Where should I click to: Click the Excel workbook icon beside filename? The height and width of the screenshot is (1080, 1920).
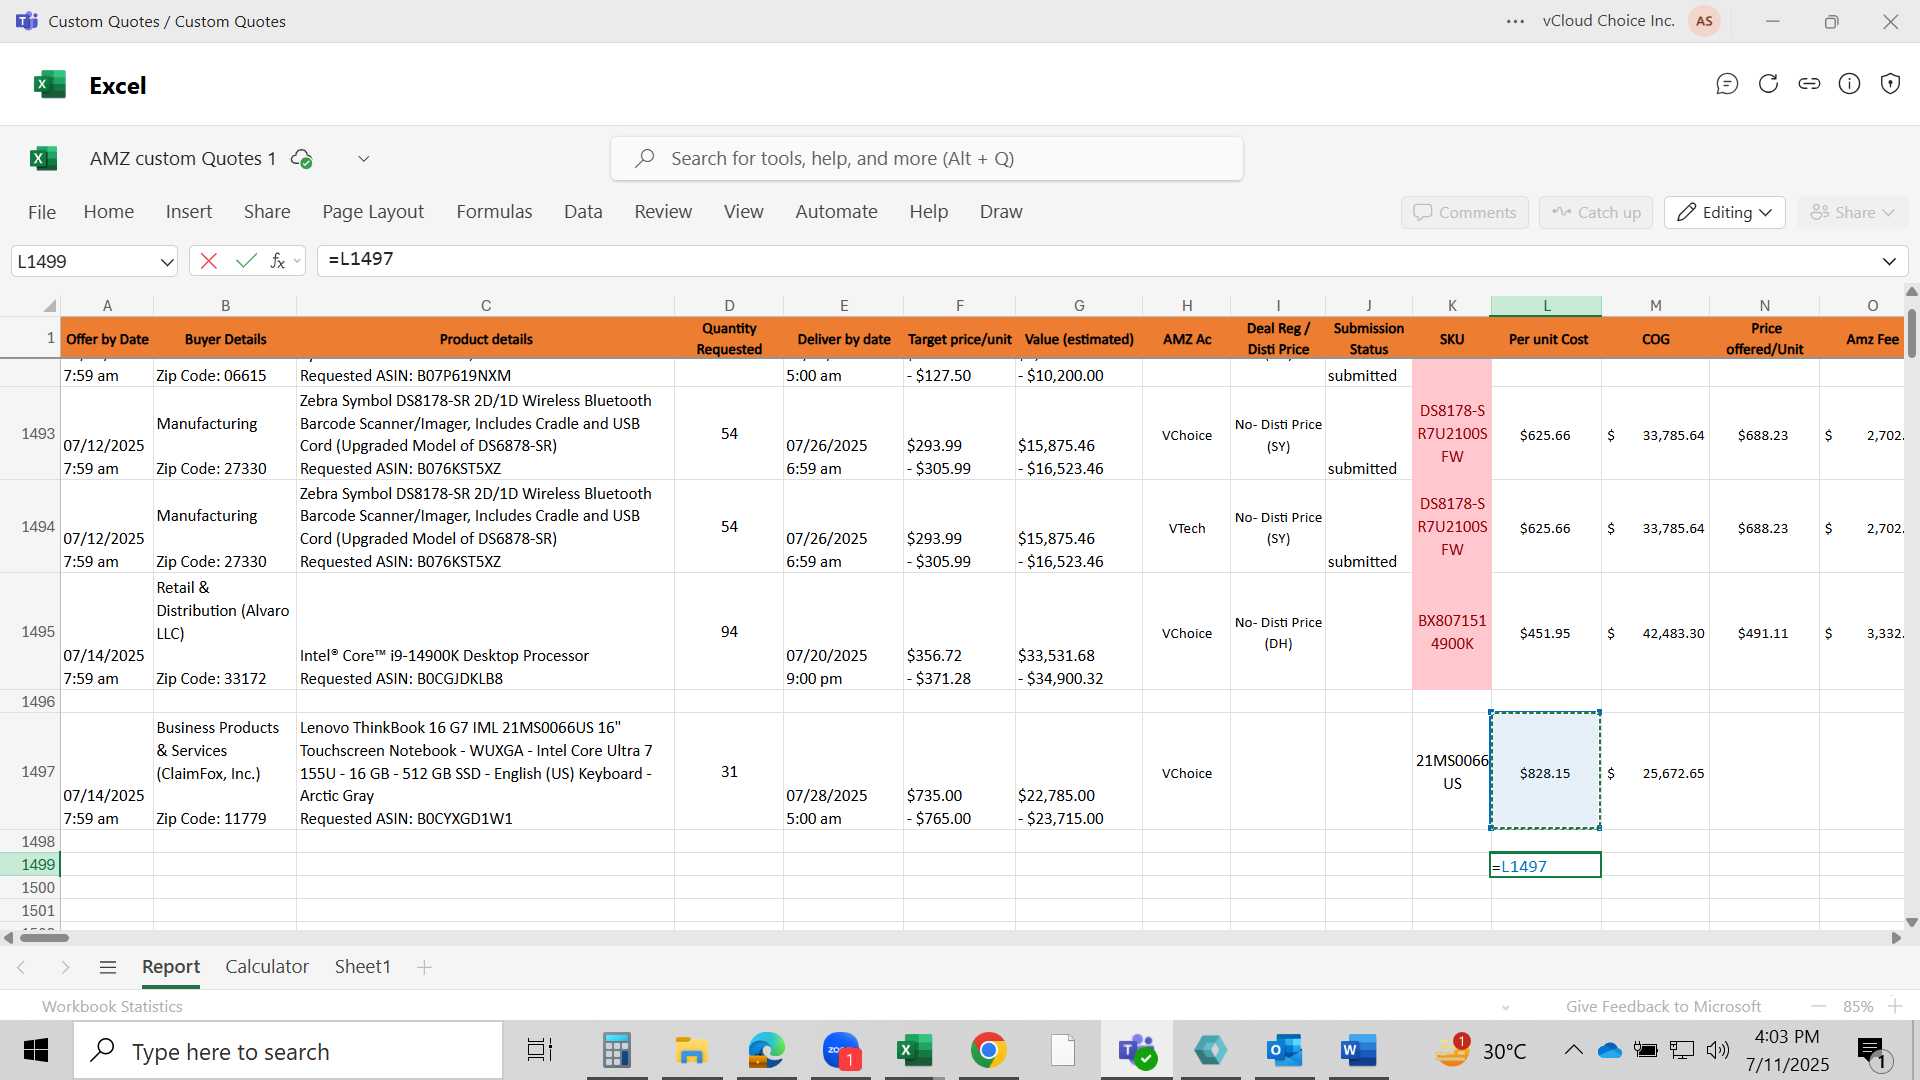tap(44, 158)
